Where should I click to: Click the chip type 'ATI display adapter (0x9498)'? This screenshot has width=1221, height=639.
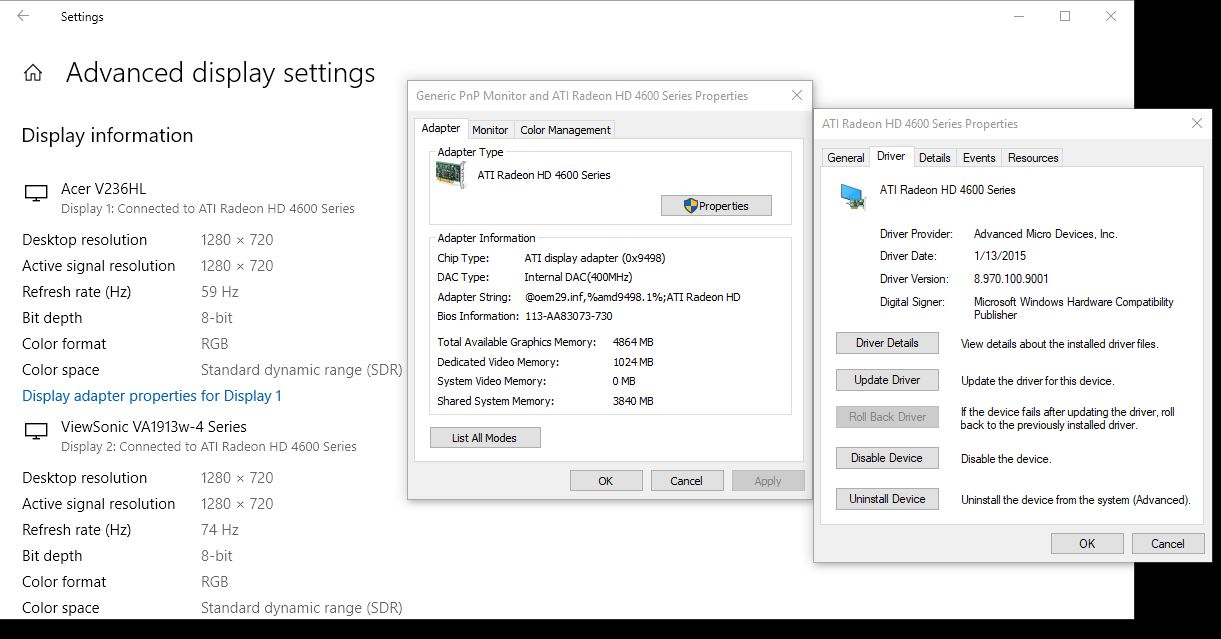click(595, 258)
